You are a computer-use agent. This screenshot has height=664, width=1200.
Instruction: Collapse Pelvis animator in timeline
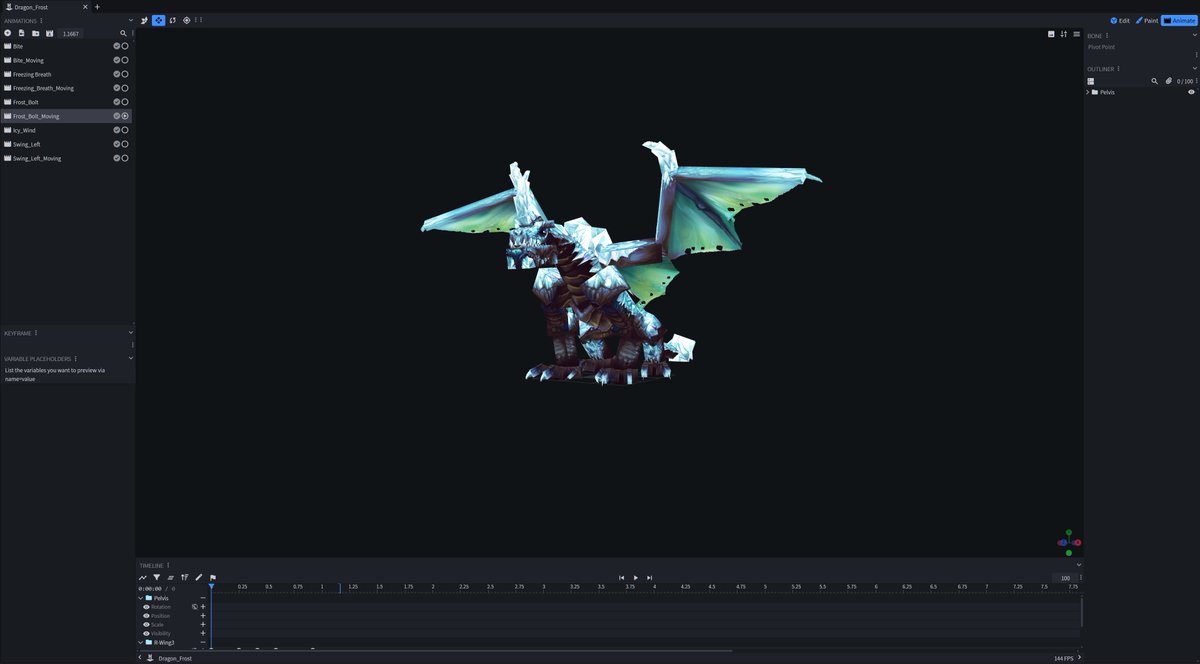141,598
